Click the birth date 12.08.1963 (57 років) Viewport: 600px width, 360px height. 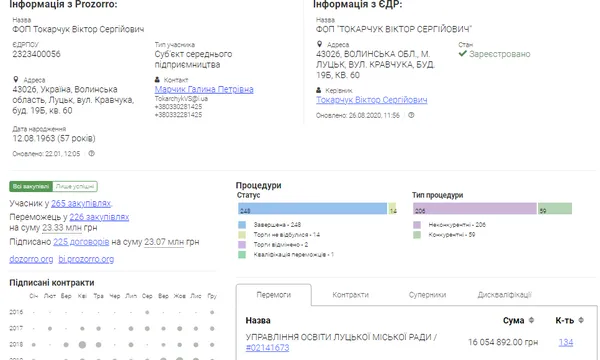54,138
